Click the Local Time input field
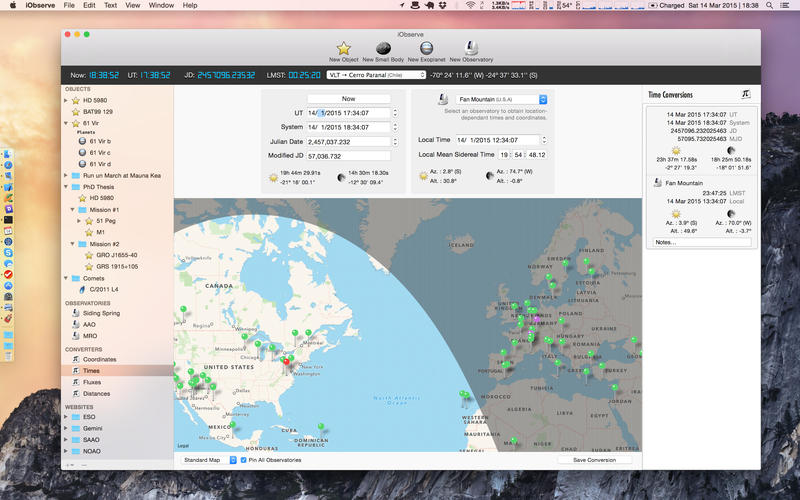Viewport: 800px width, 500px height. tap(497, 140)
